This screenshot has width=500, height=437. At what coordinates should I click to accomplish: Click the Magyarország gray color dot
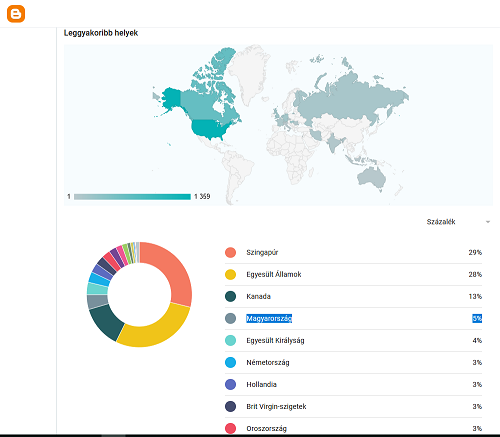tap(230, 318)
